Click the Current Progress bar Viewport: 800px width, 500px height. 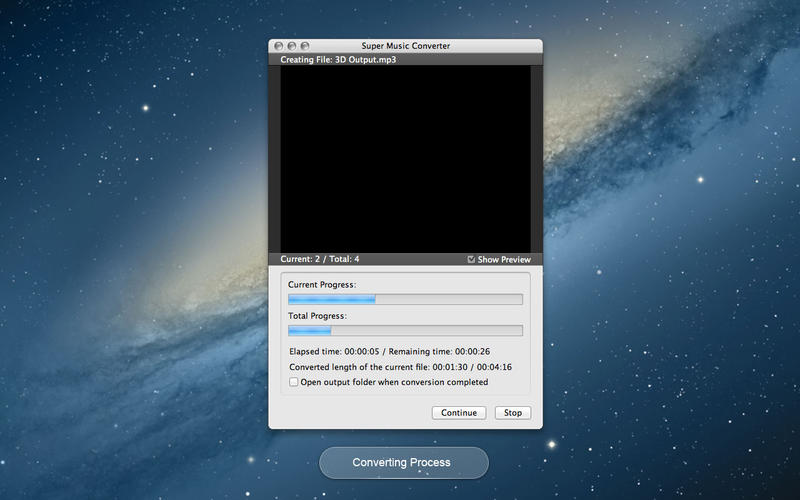405,299
